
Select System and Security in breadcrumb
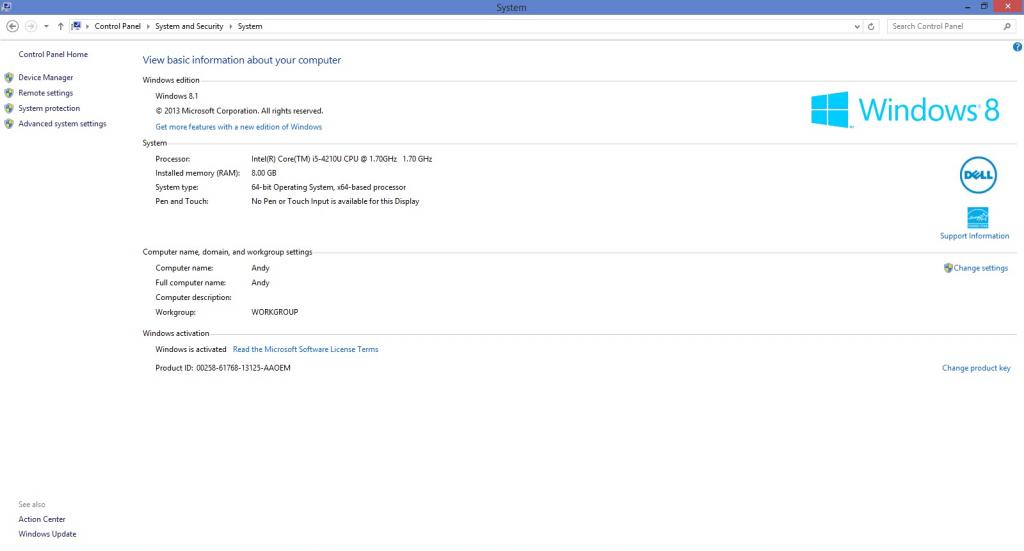click(189, 26)
